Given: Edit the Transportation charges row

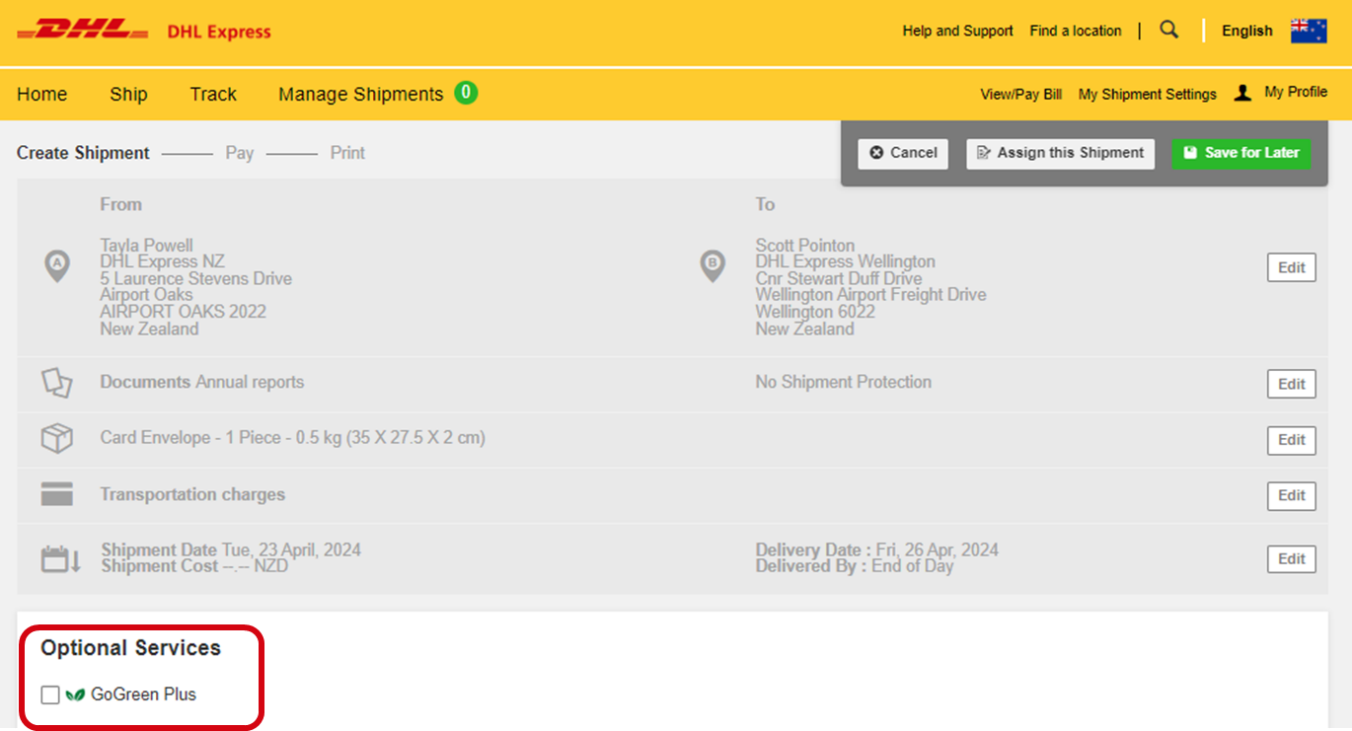Looking at the screenshot, I should tap(1291, 496).
